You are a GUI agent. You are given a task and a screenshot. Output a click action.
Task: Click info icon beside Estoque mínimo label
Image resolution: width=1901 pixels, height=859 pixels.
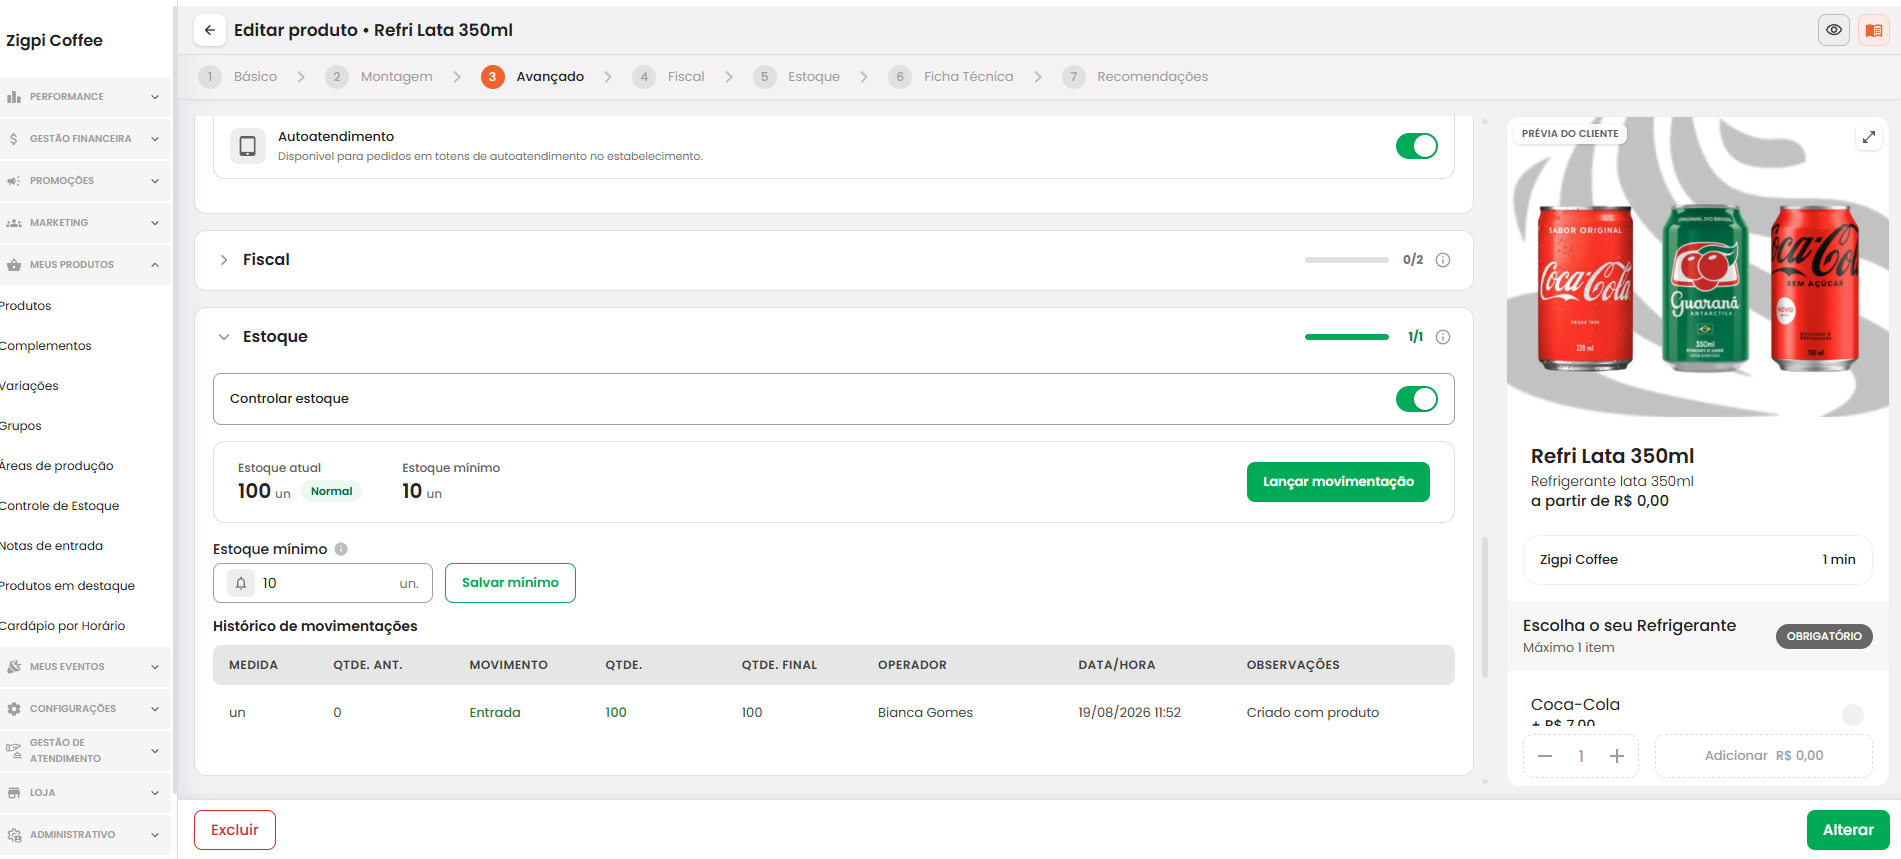tap(341, 549)
